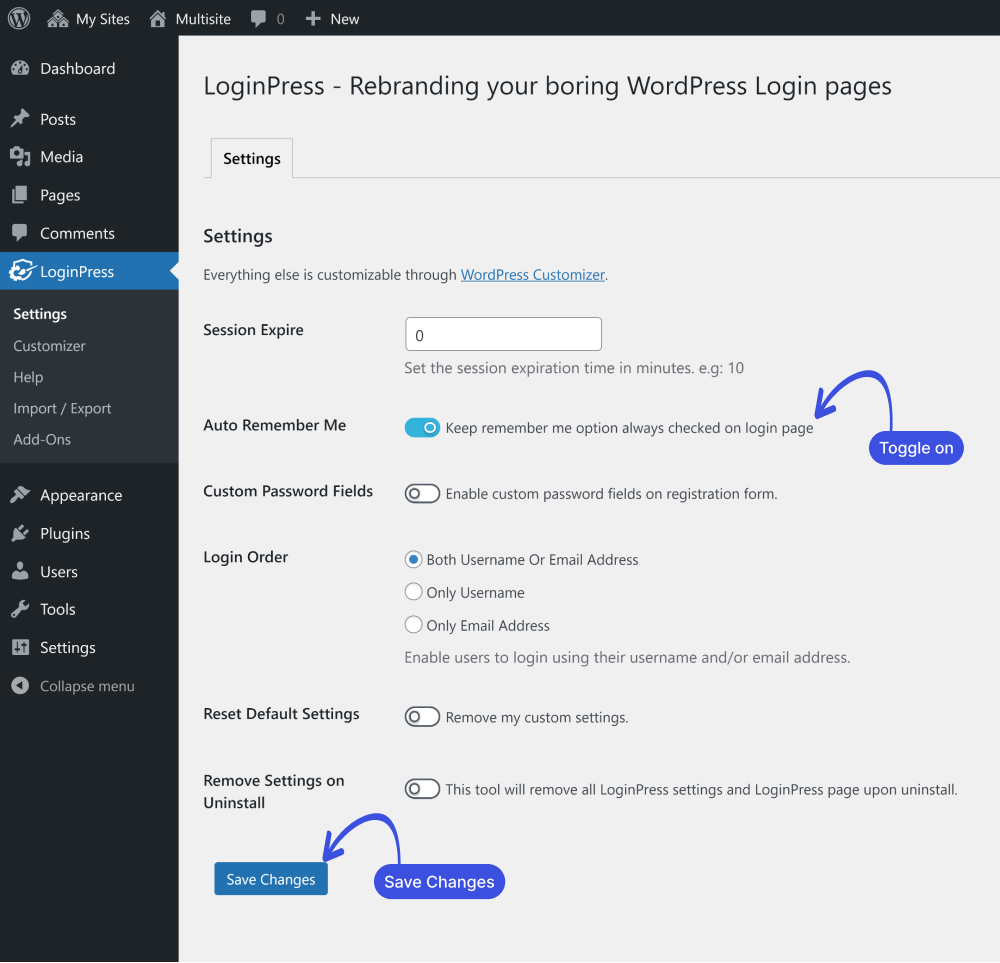Open the Users menu
Screen dimensions: 1000x963
[x=89, y=571]
